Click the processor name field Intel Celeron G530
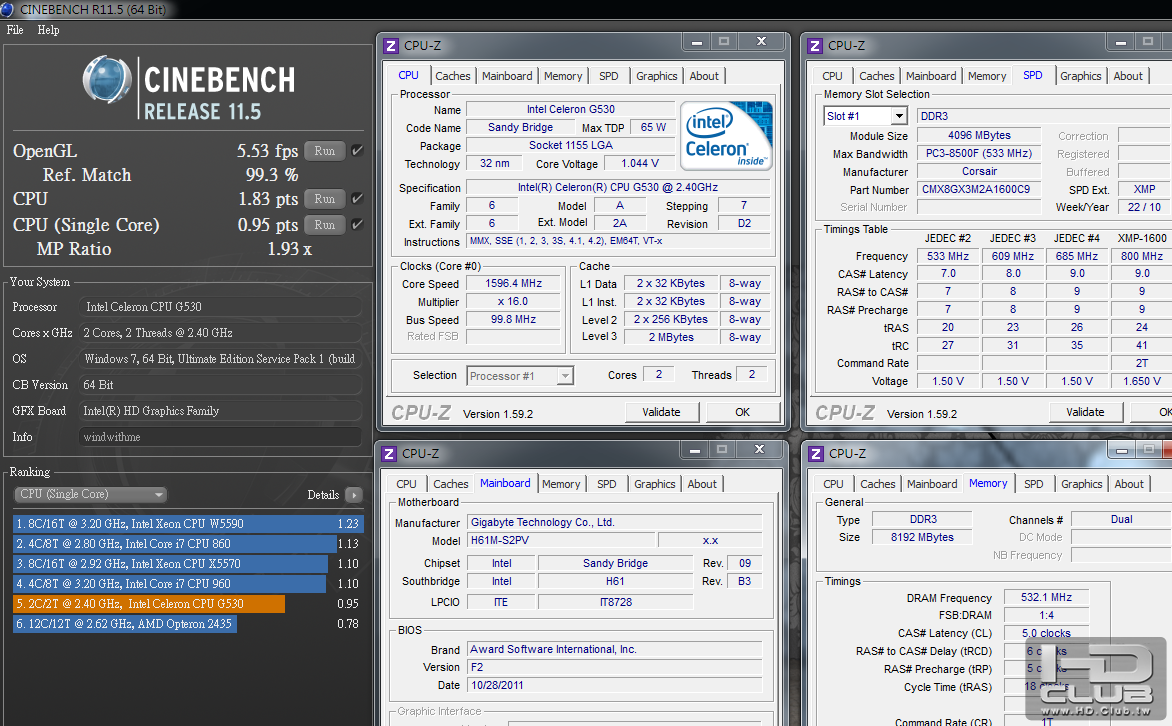 point(570,109)
